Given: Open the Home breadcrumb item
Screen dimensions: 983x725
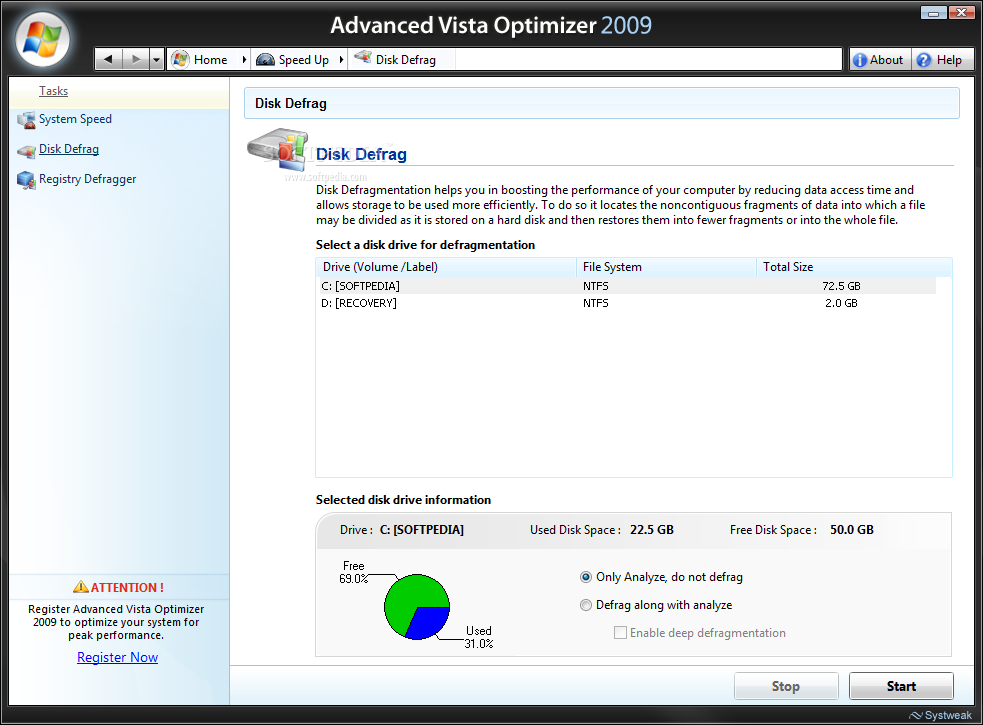Looking at the screenshot, I should 210,60.
